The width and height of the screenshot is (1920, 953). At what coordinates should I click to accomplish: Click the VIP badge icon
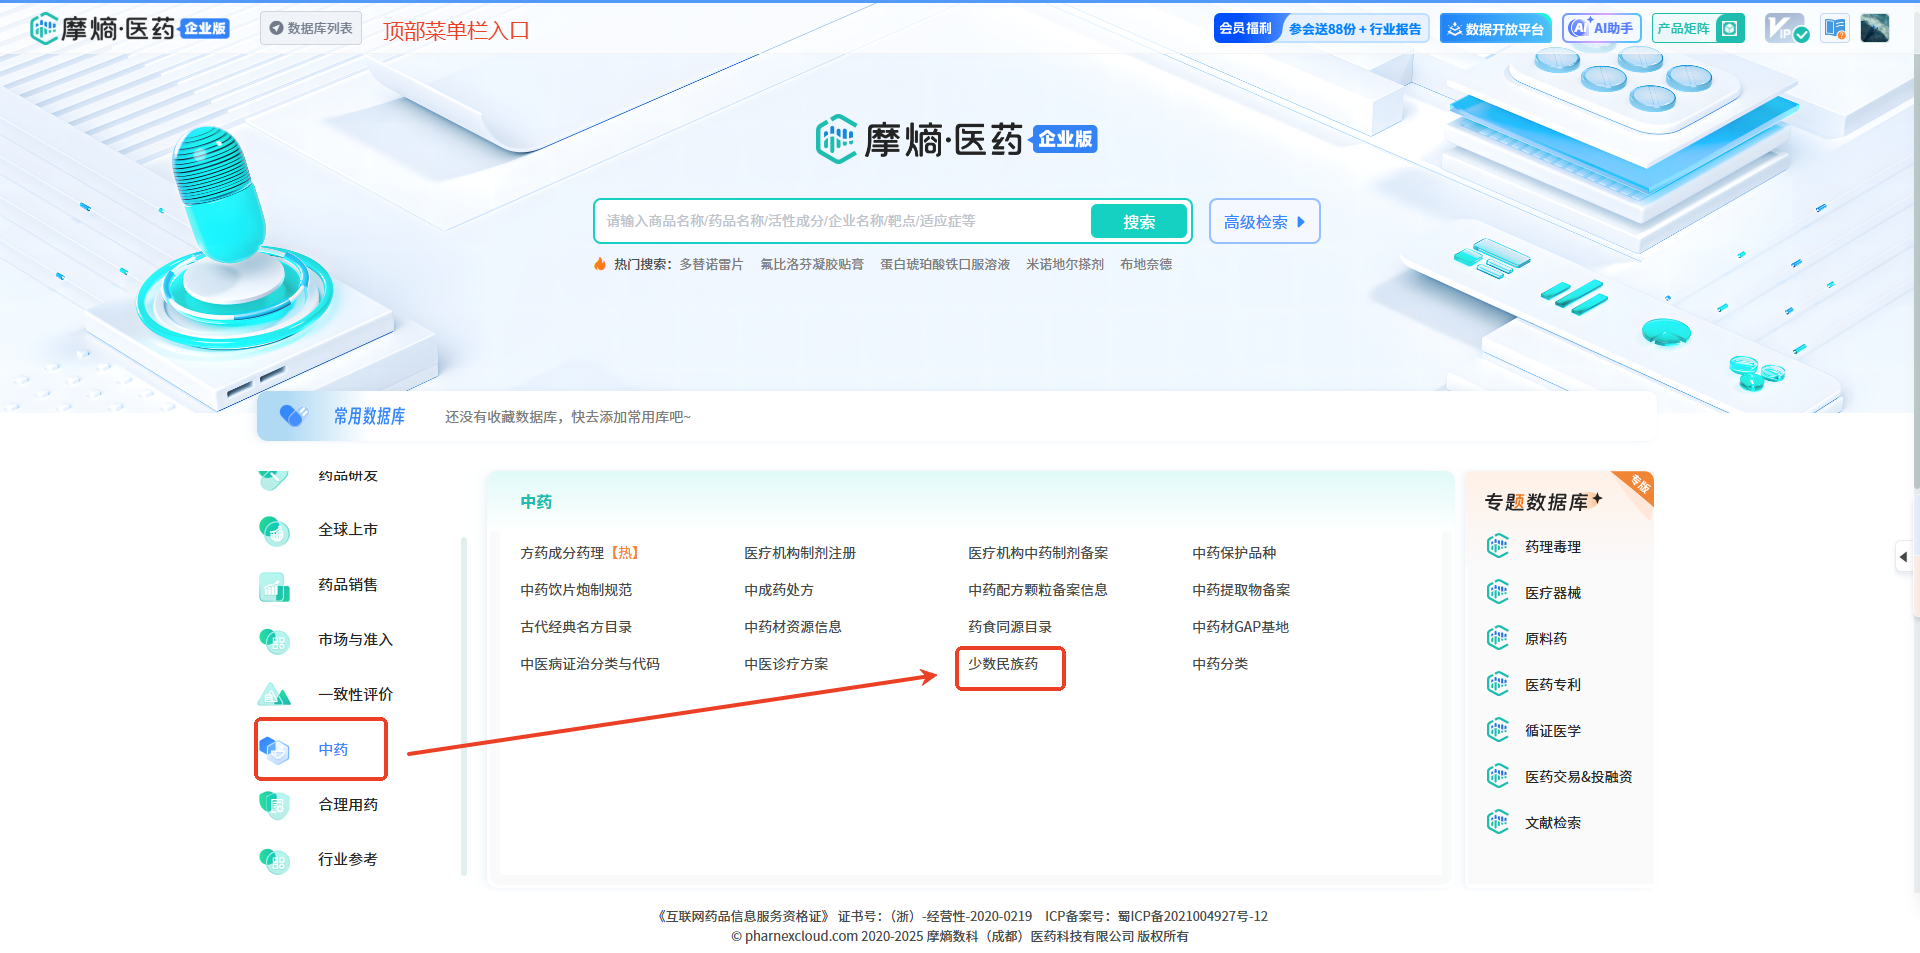pos(1786,28)
